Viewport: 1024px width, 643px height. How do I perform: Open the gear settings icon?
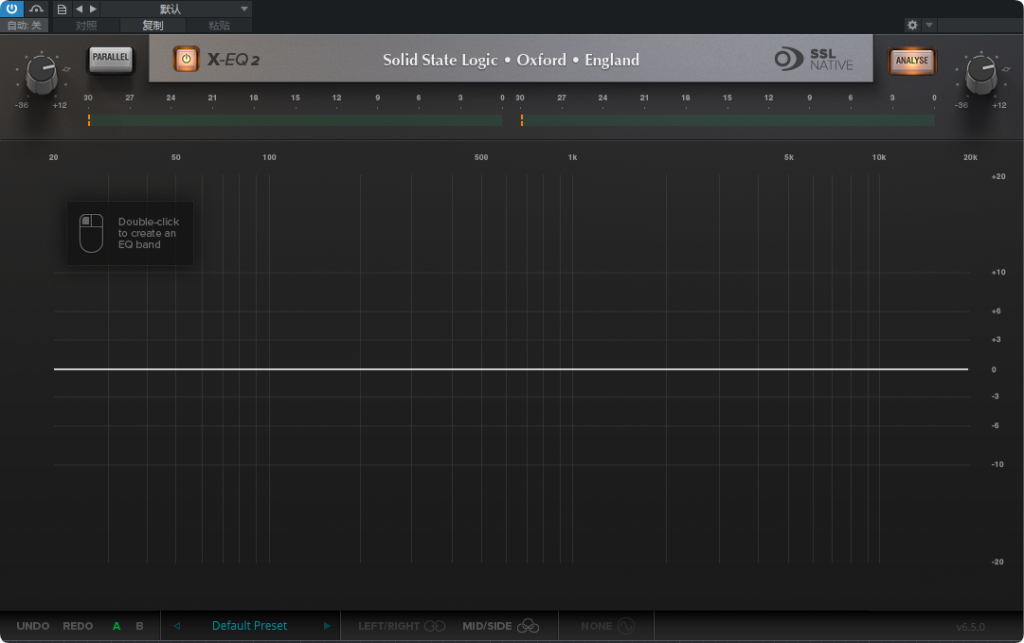[x=912, y=25]
